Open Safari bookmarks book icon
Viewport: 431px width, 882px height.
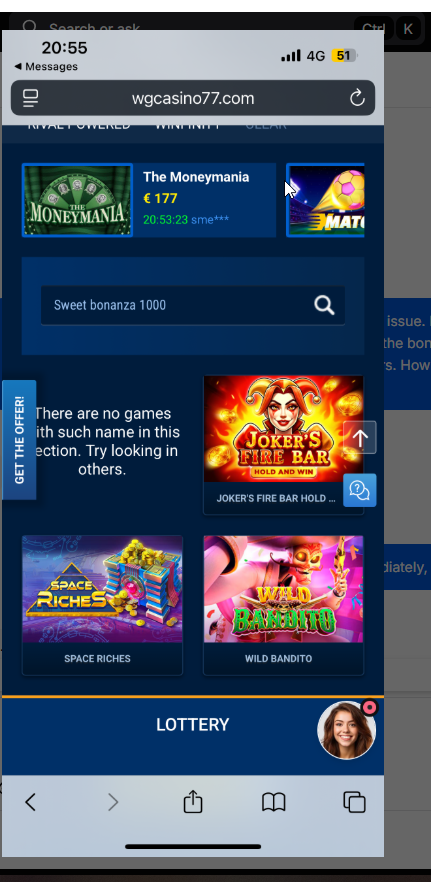[x=274, y=803]
